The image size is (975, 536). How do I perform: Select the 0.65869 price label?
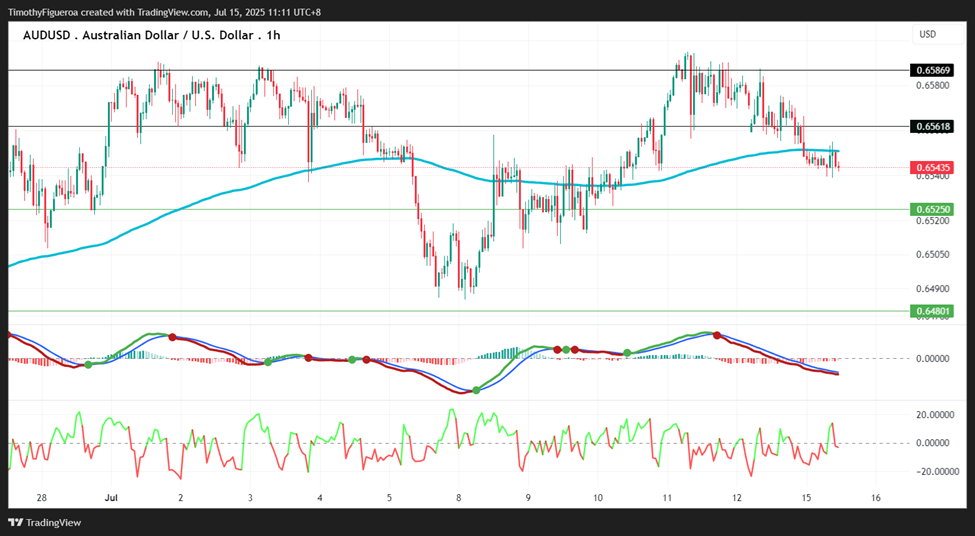931,70
